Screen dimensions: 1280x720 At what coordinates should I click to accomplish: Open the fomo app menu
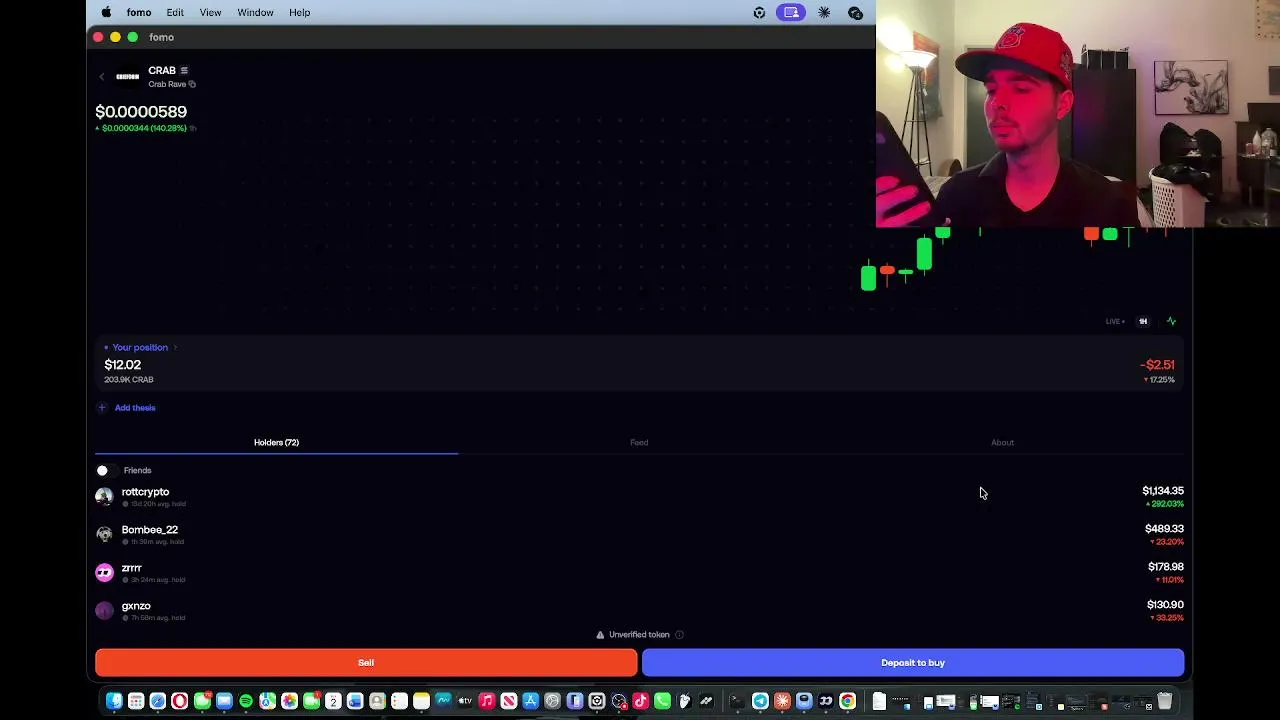tap(139, 13)
